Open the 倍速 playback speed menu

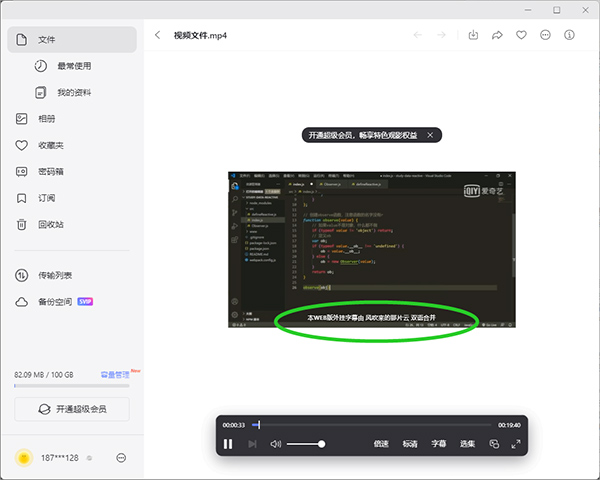381,444
